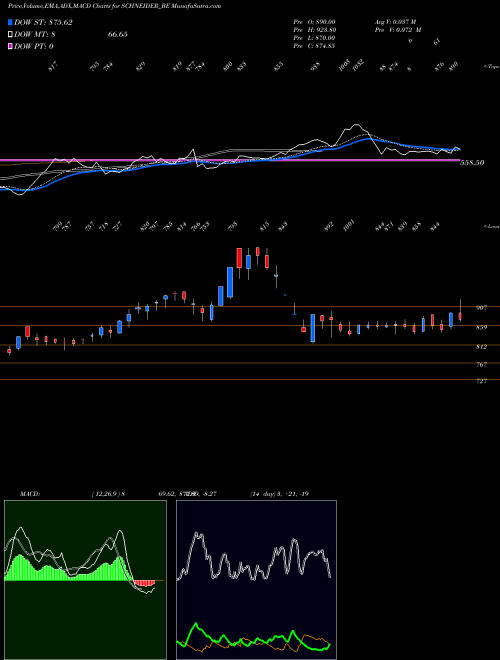This screenshot has width=500, height=660.
Task: Click the '812' price level label
Action: point(481,347)
